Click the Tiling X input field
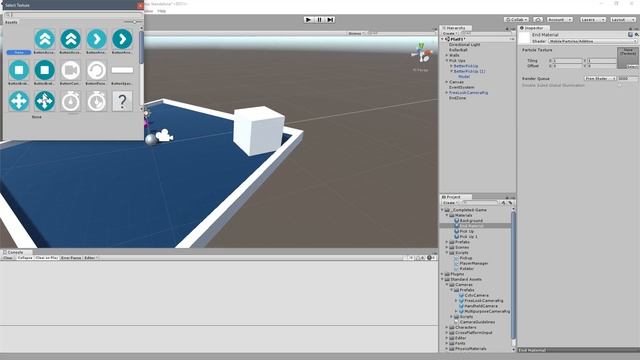640x360 pixels. pyautogui.click(x=567, y=61)
